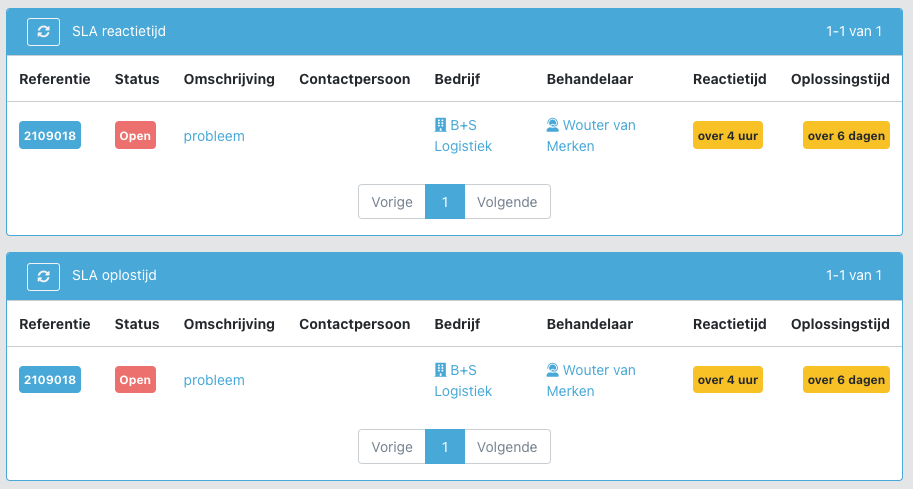Open ticket 2109018 in SLA oplostijd panel
Screen dimensions: 913x489
pyautogui.click(x=49, y=380)
